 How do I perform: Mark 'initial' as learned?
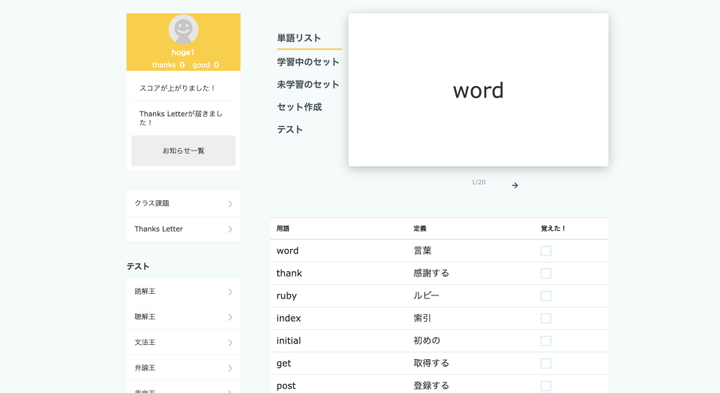tap(546, 341)
